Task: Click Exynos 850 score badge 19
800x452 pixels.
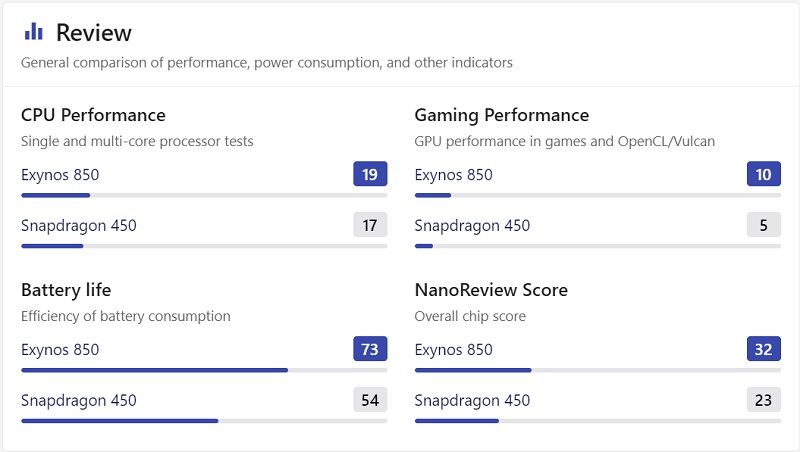Action: [x=370, y=175]
